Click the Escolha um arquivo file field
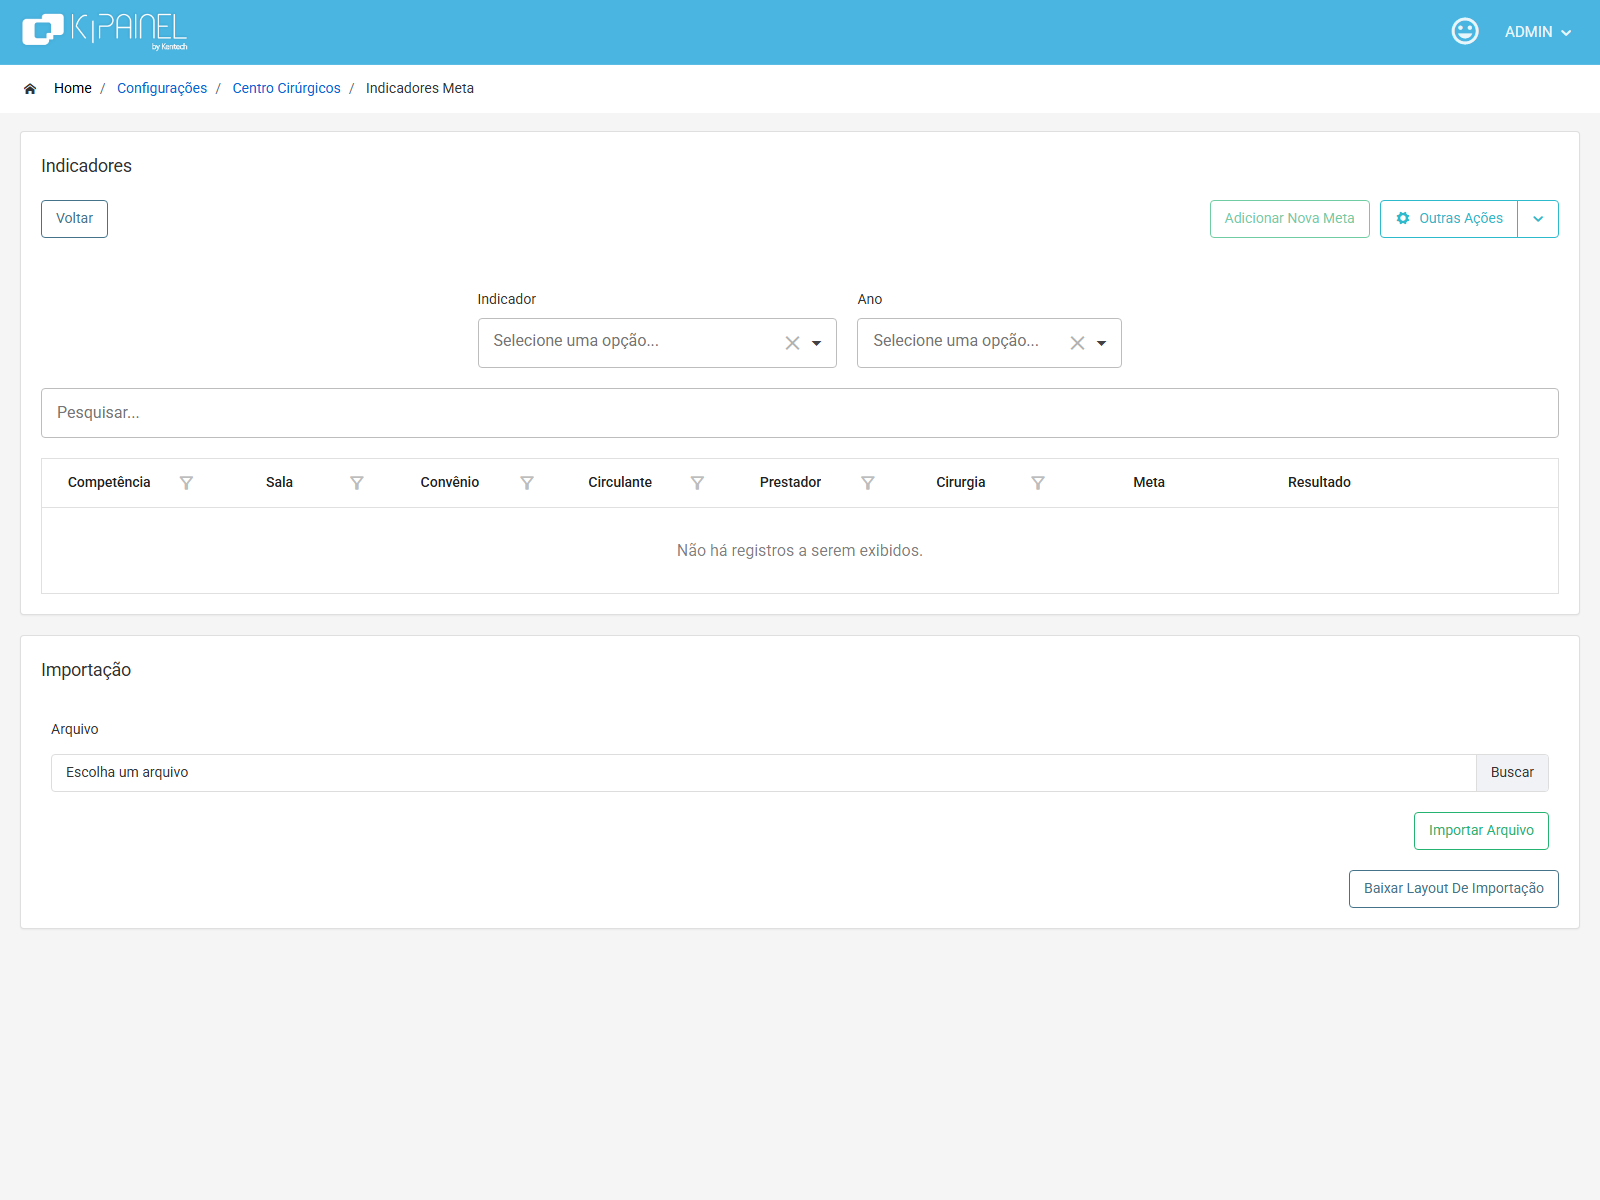Screen dimensions: 1600x1200 (x=764, y=773)
